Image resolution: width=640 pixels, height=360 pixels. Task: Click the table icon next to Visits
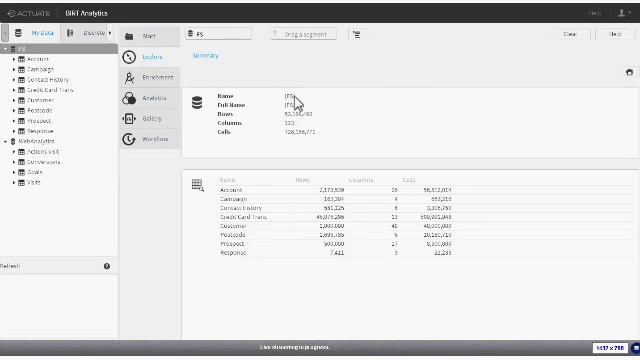click(x=22, y=183)
